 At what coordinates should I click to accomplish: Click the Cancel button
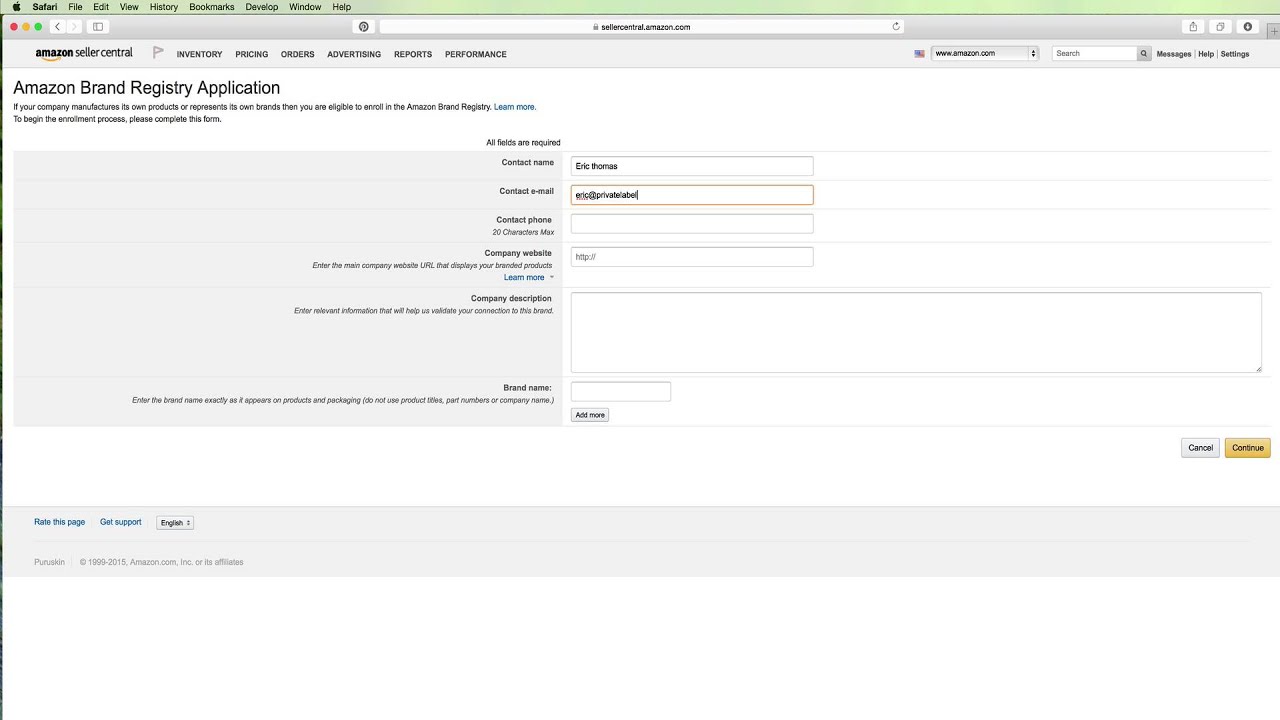point(1201,448)
